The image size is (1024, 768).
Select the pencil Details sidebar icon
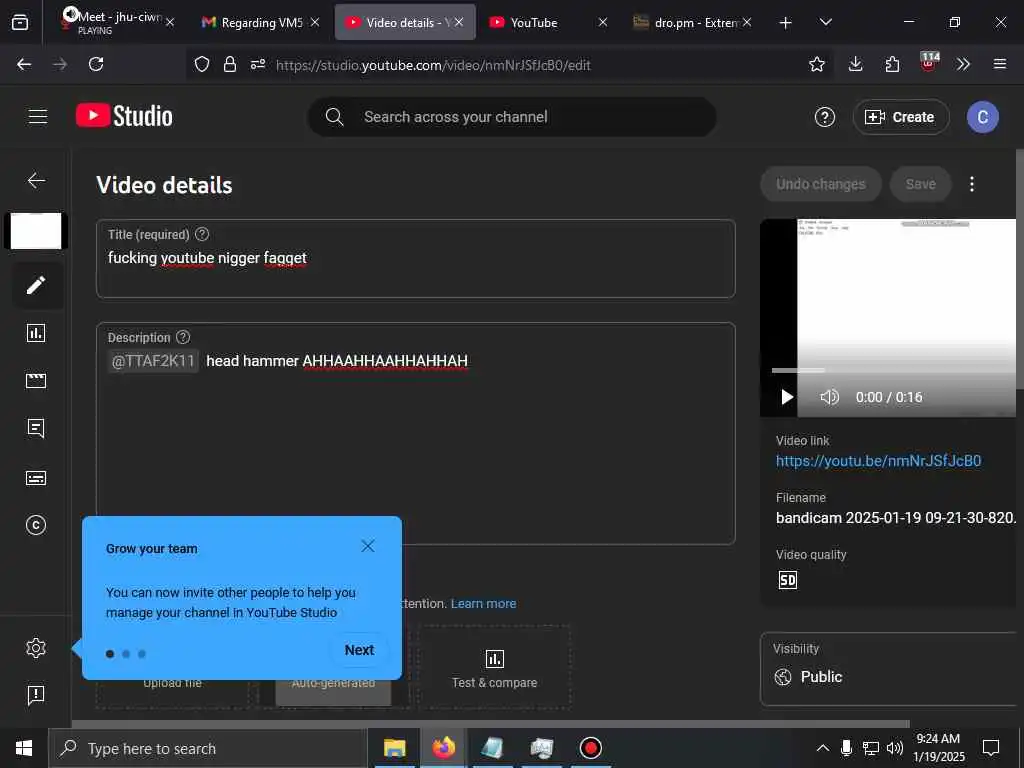click(x=36, y=285)
